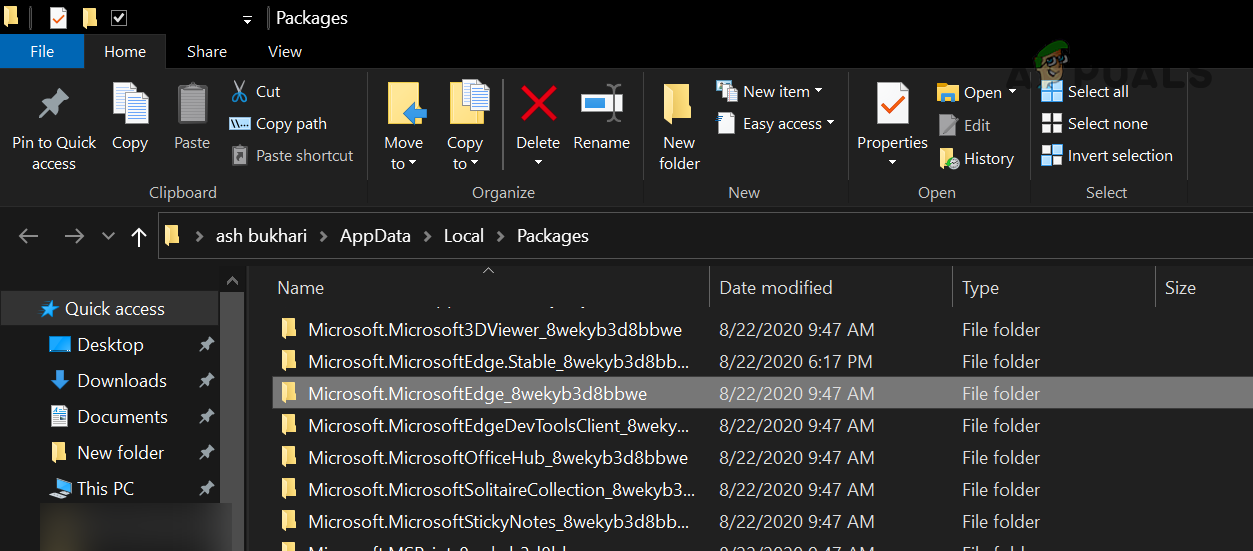Toggle the Desktop pin in Quick access

(x=206, y=345)
